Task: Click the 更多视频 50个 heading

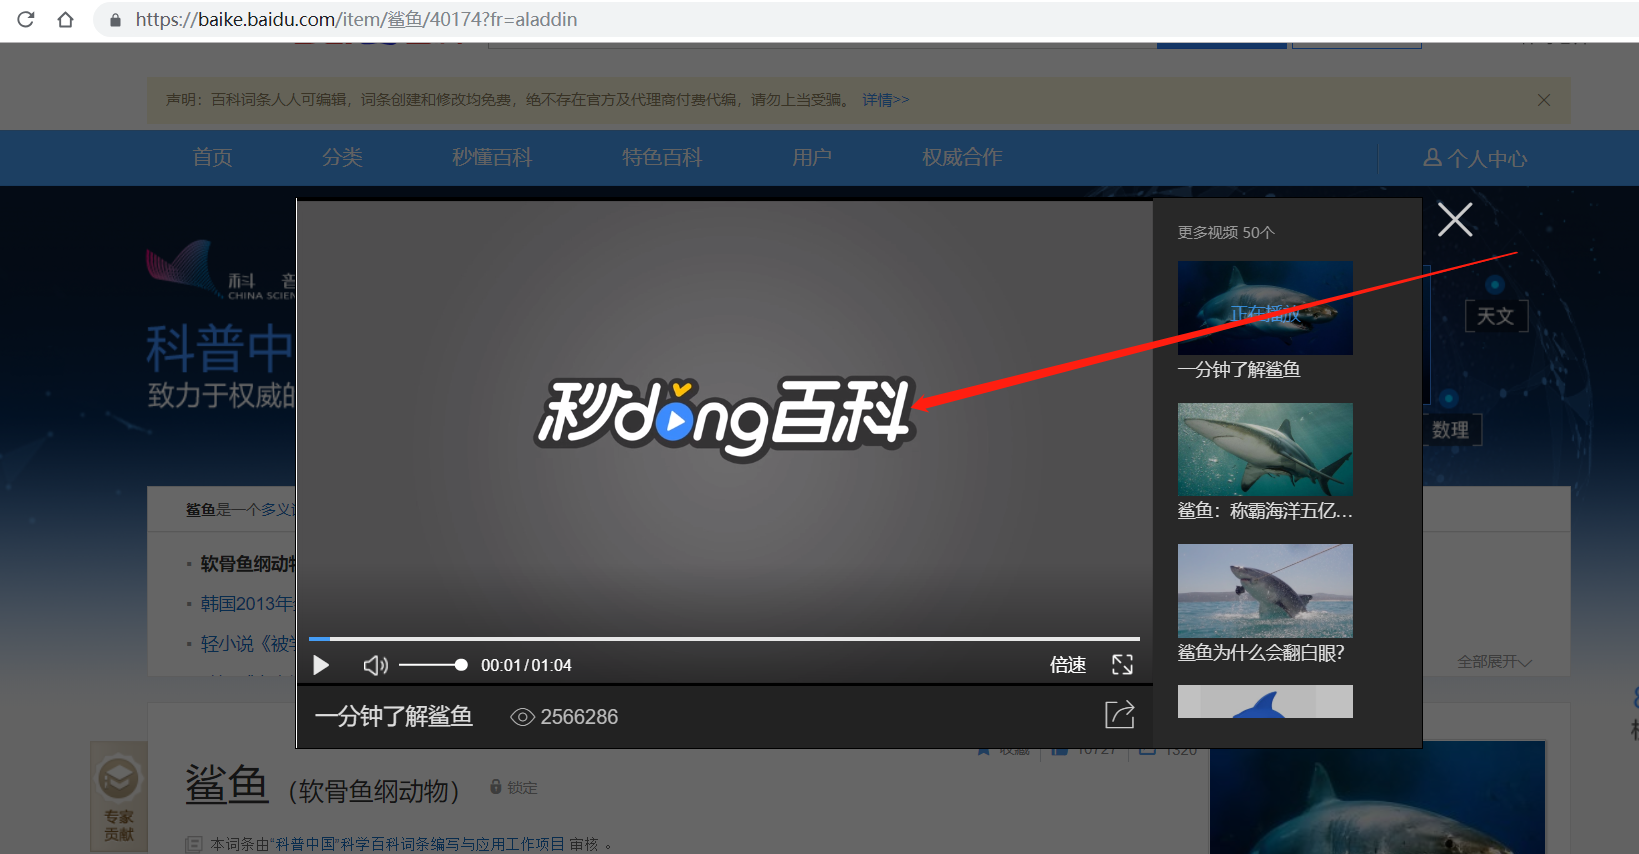Action: 1226,232
